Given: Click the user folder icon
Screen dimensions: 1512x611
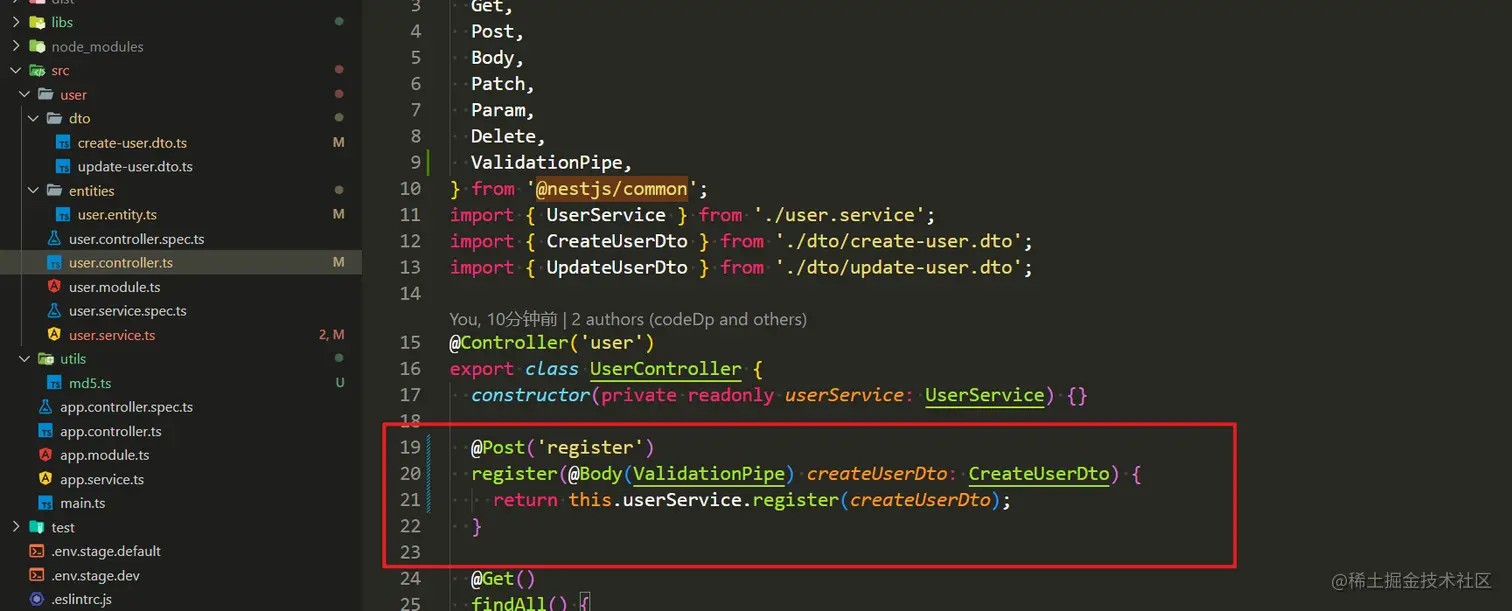Looking at the screenshot, I should point(46,94).
